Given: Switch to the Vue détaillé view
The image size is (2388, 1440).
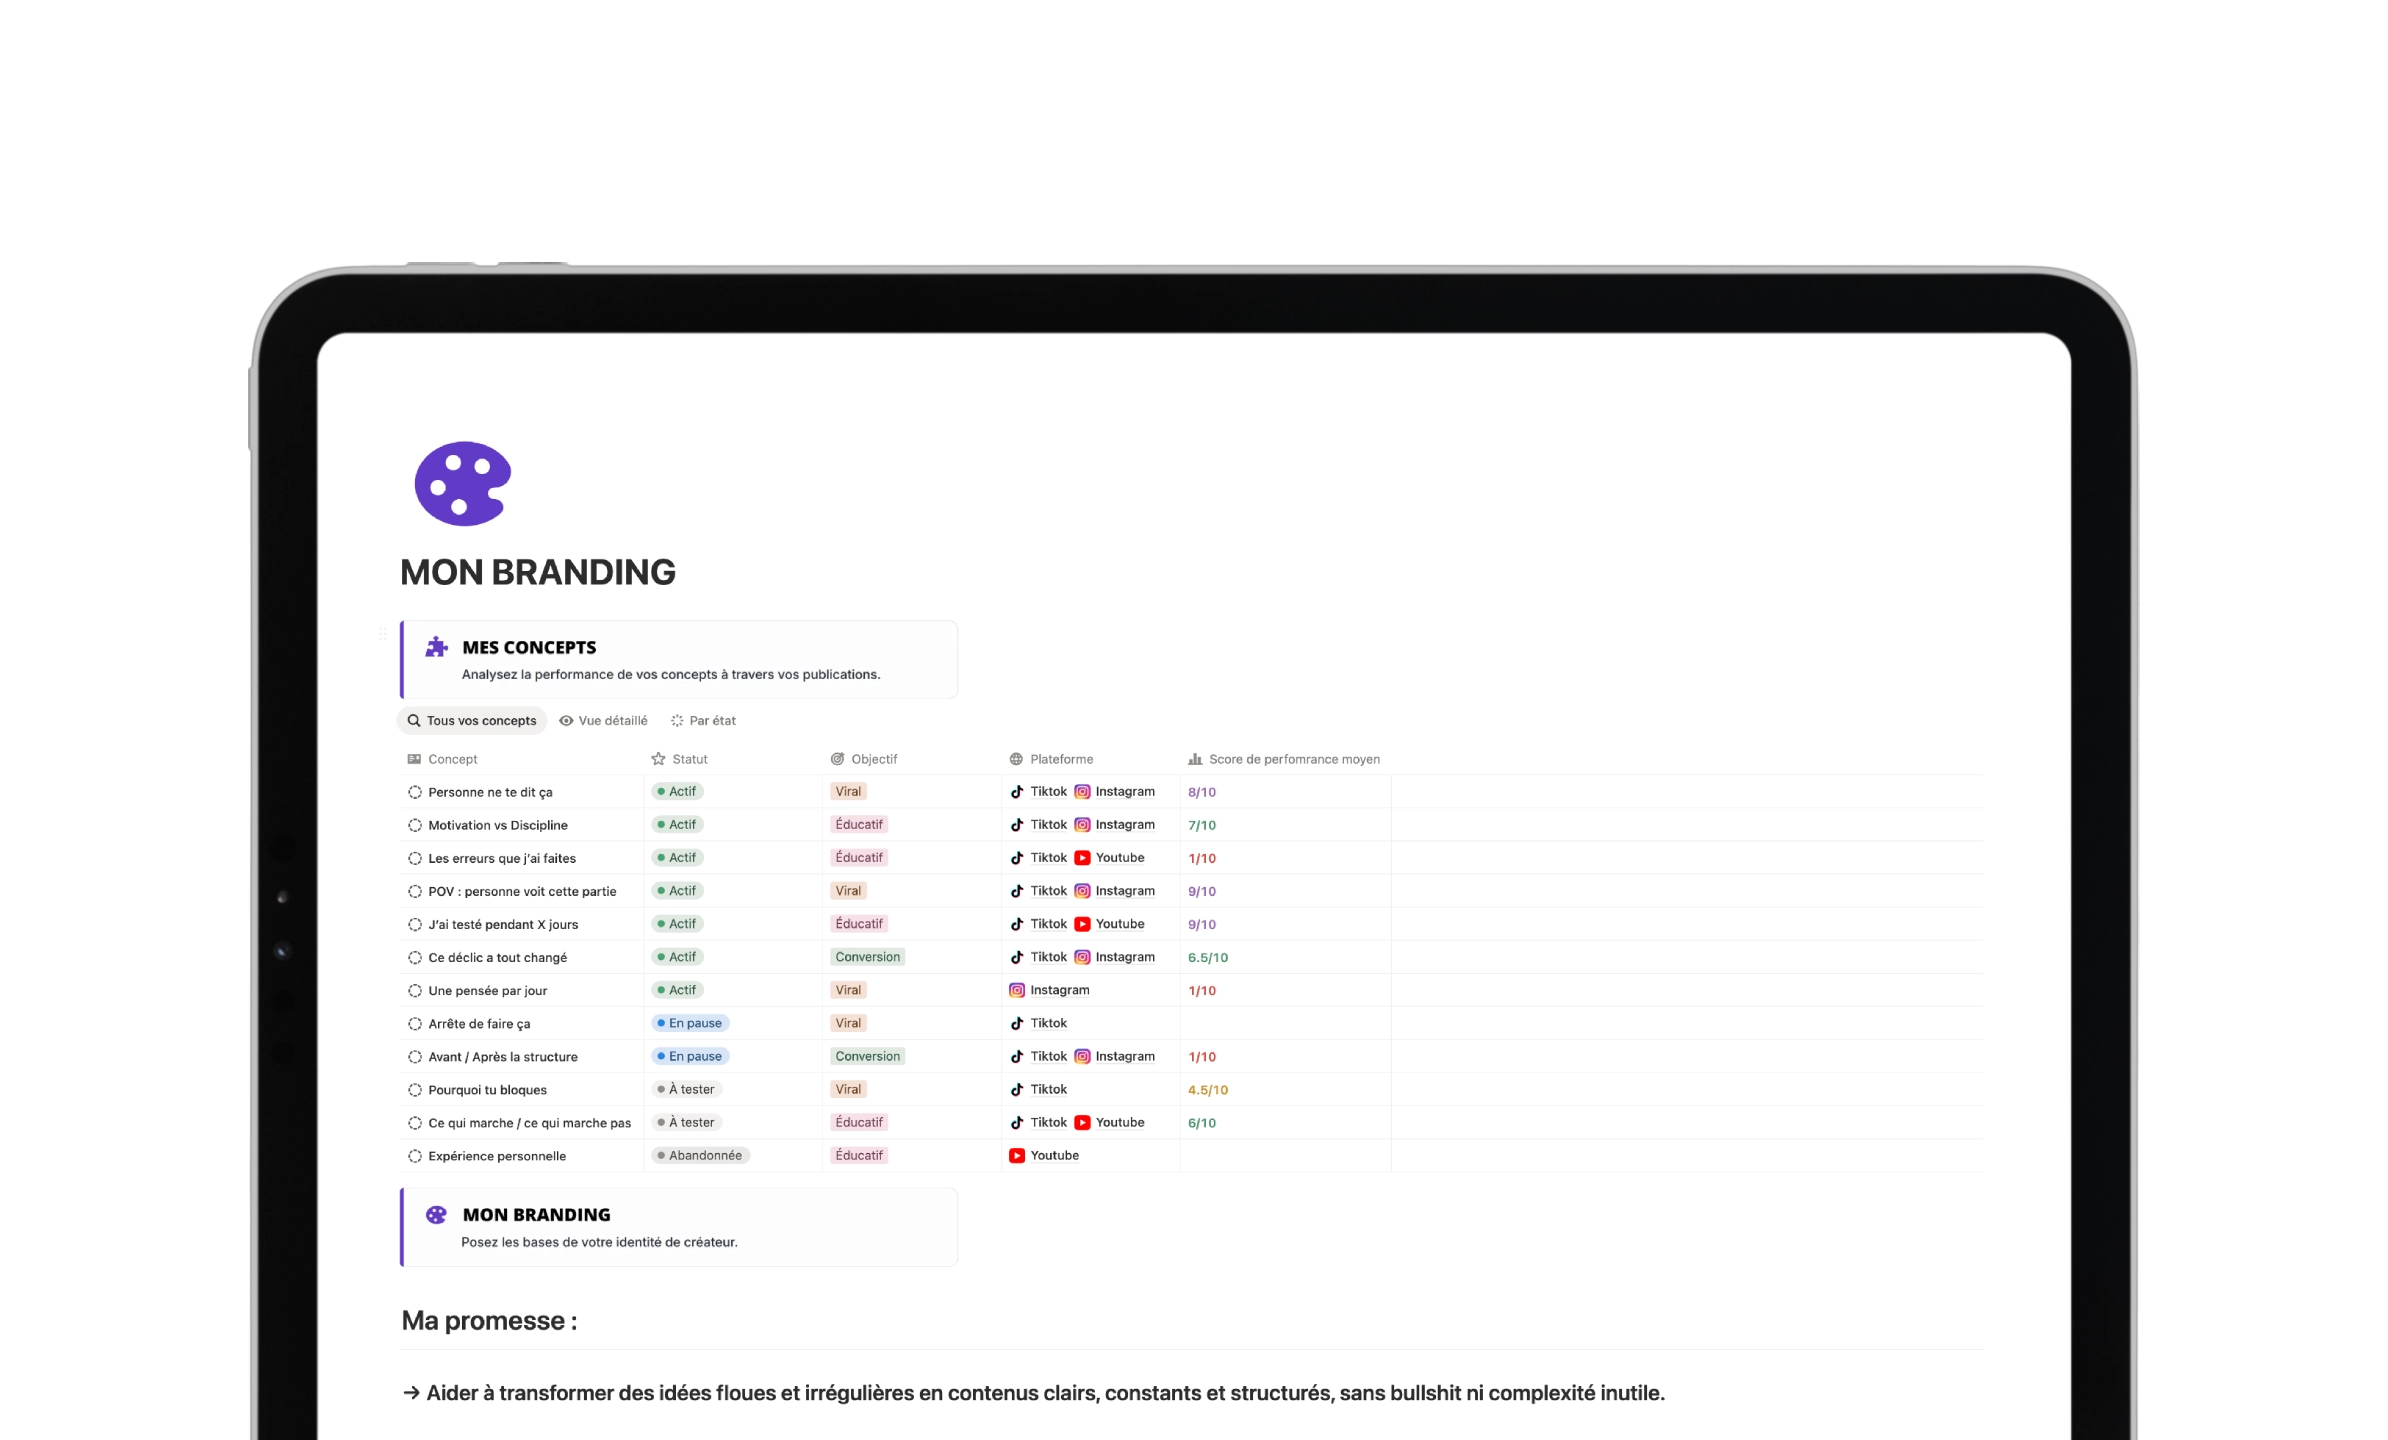Looking at the screenshot, I should 604,720.
